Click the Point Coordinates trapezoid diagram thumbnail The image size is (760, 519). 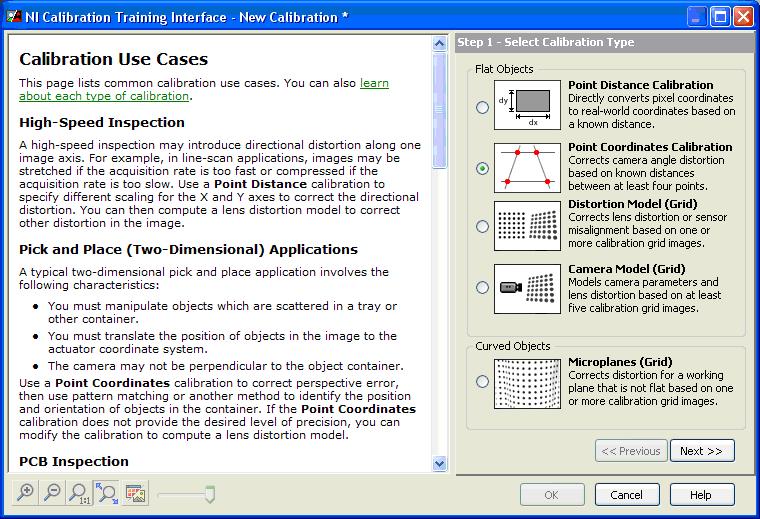527,168
